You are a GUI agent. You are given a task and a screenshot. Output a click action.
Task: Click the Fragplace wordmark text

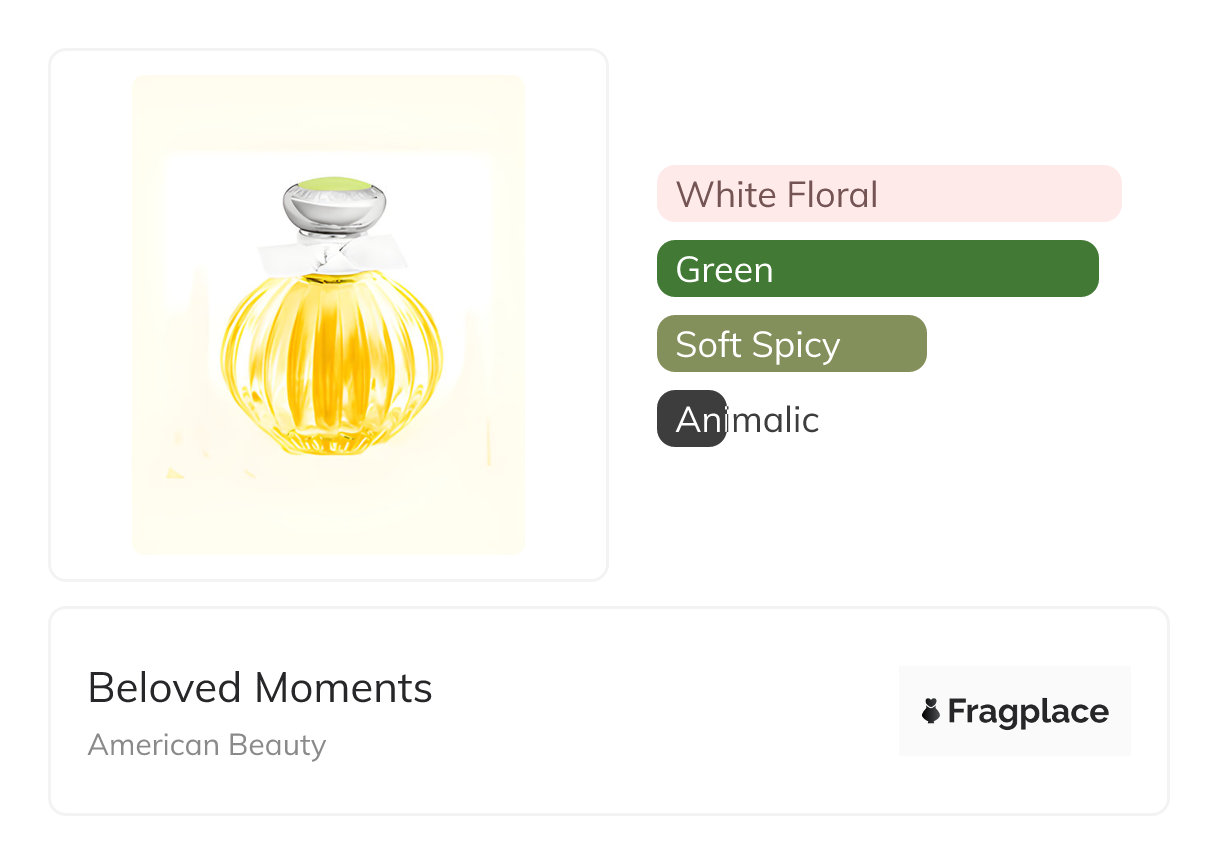pyautogui.click(x=1028, y=712)
